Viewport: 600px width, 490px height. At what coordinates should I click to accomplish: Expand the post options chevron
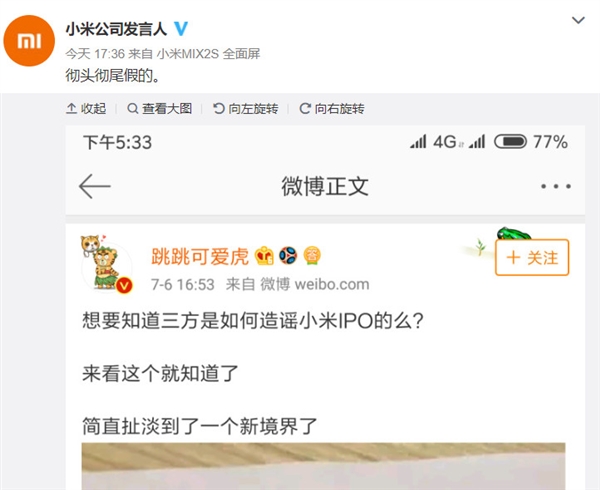(578, 20)
